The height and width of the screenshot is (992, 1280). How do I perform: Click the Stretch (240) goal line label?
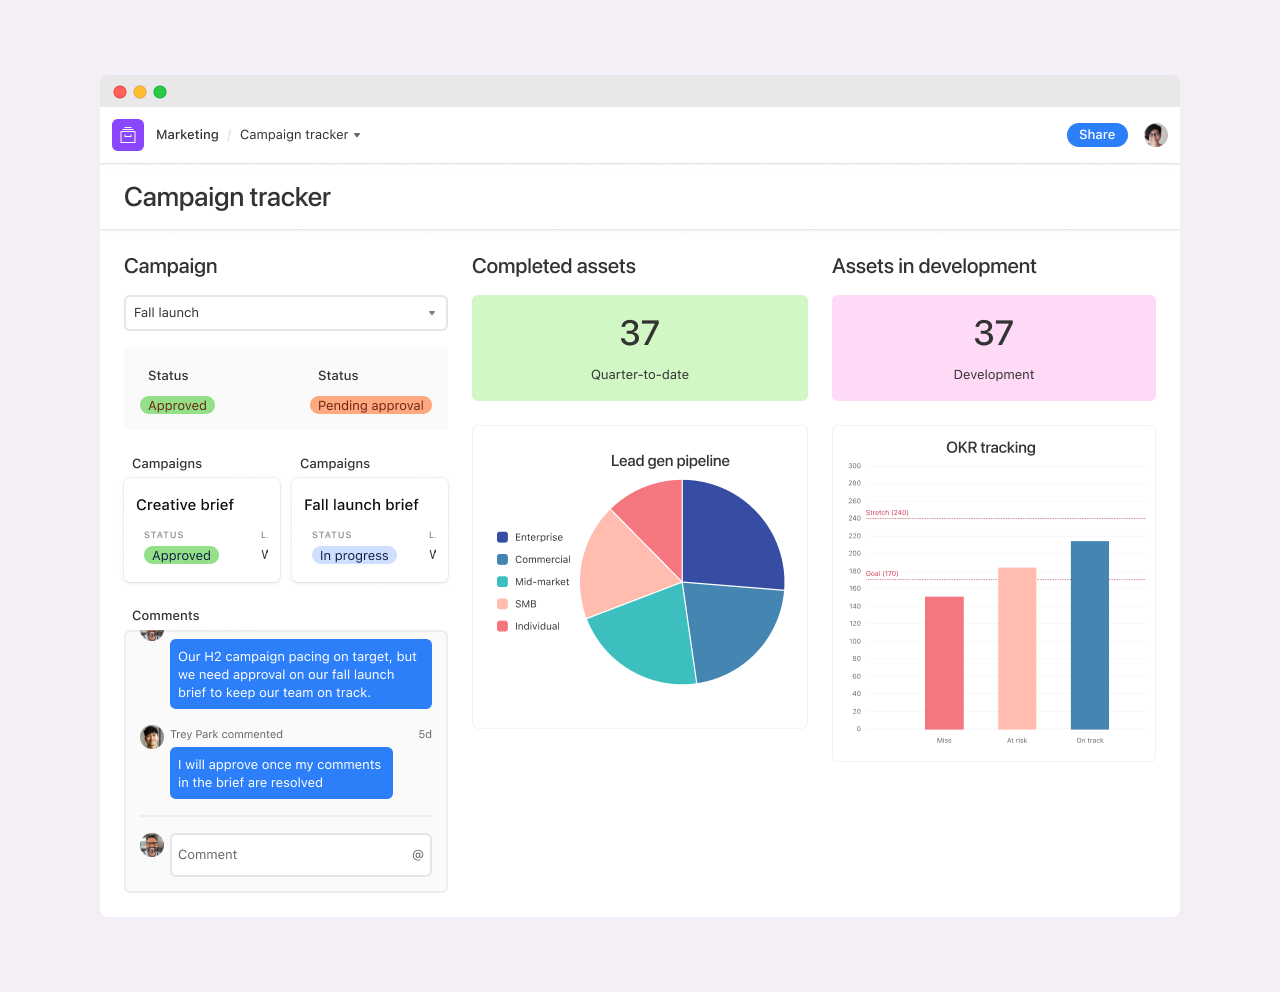pos(887,512)
